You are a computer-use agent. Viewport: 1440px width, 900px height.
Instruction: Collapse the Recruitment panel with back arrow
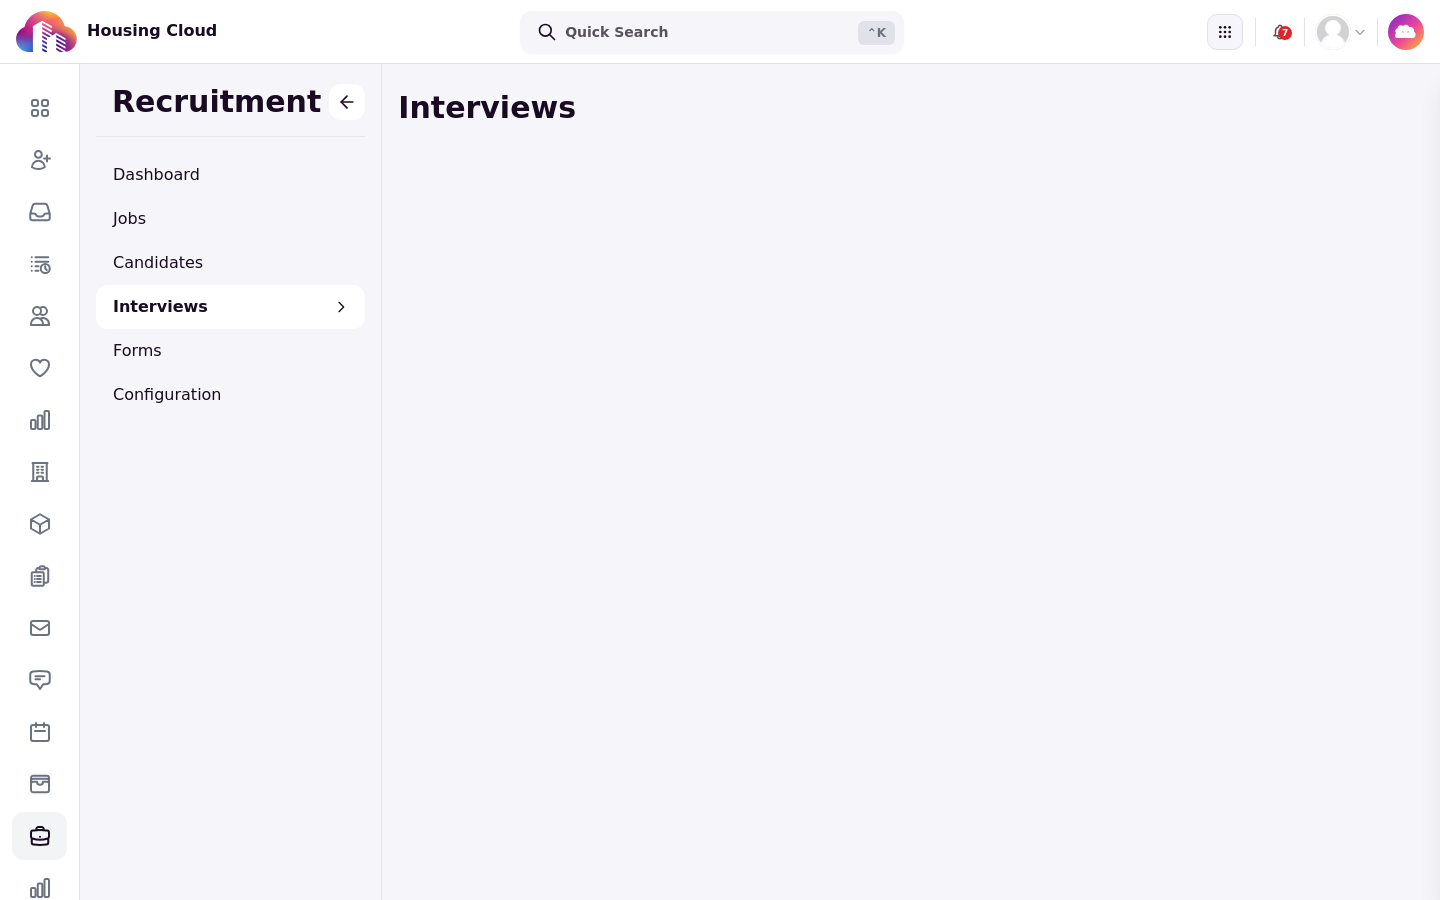[x=347, y=102]
